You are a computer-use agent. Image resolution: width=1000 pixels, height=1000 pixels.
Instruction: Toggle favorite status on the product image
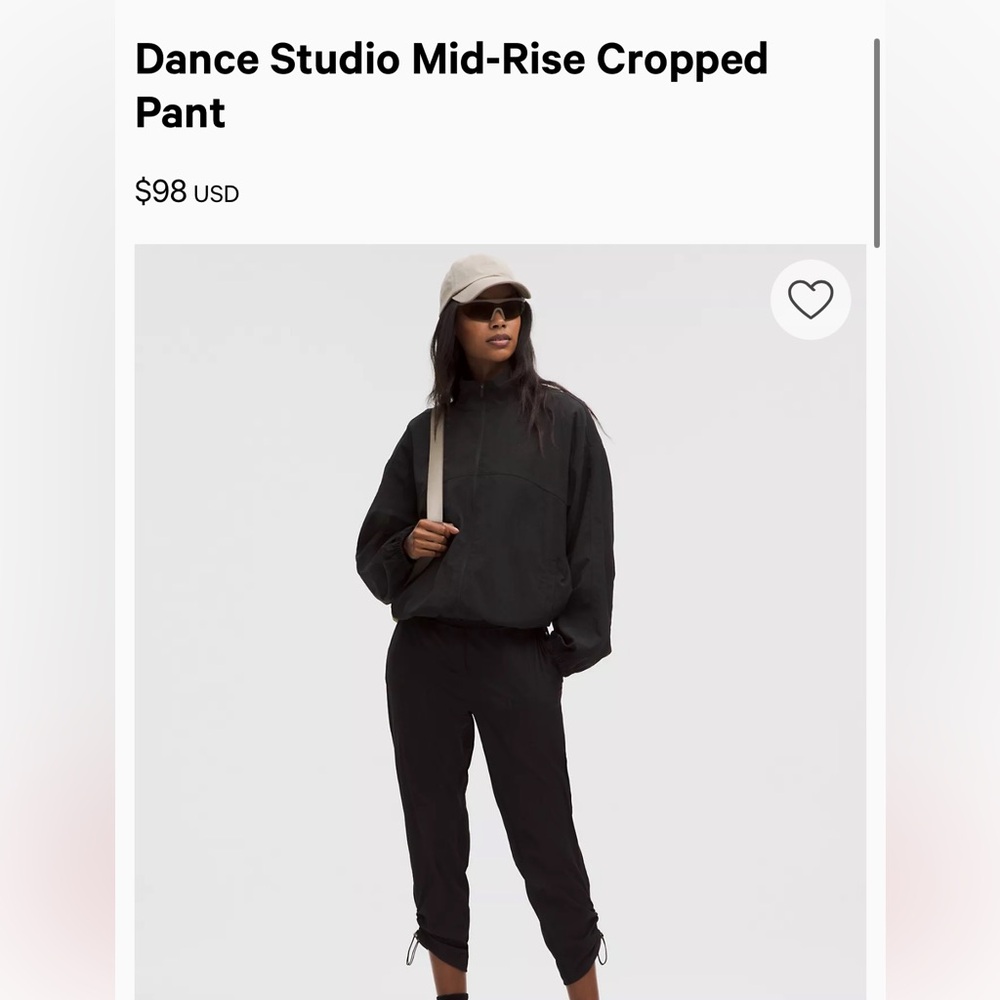[x=810, y=299]
